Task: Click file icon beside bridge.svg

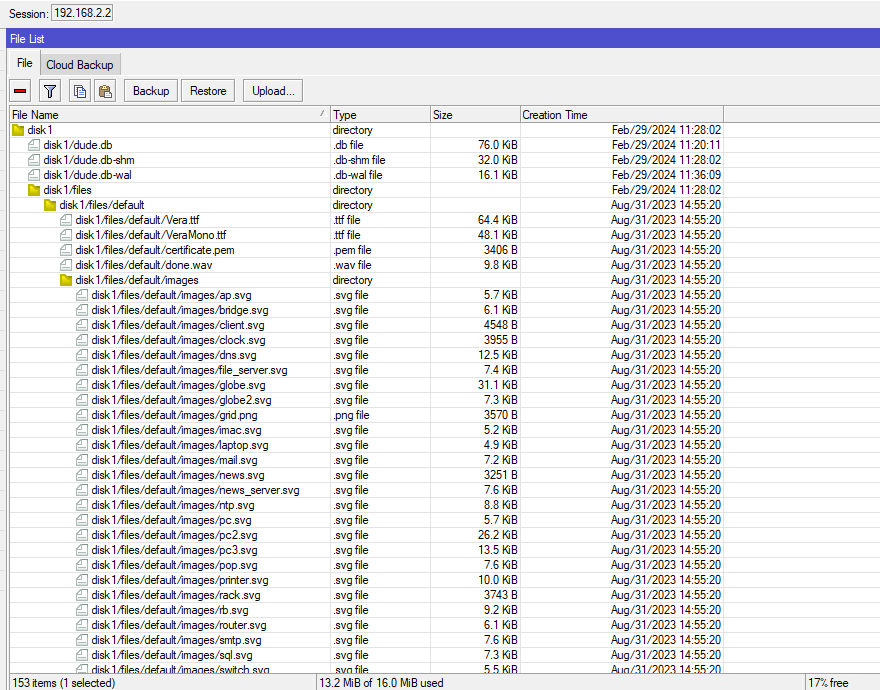Action: tap(82, 310)
